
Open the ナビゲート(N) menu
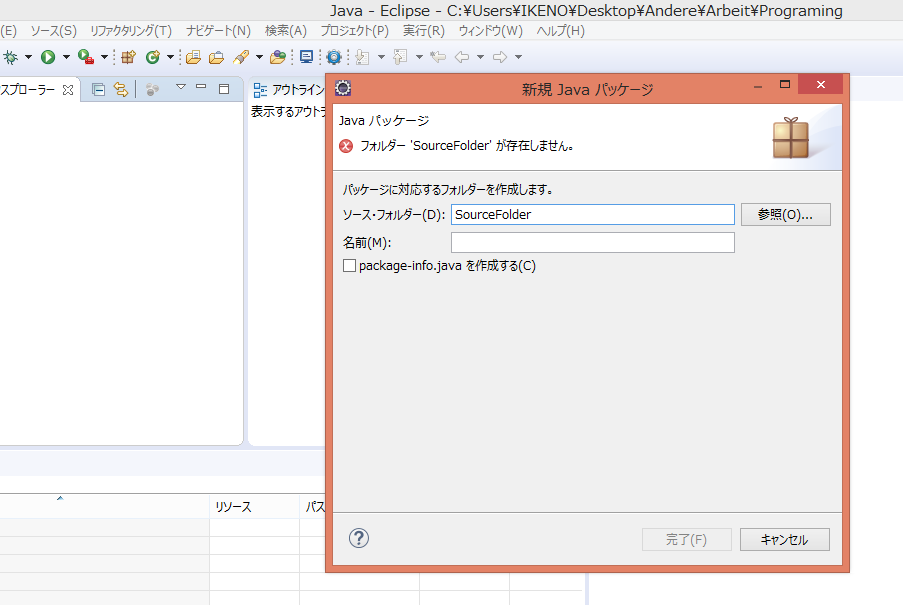tap(218, 31)
